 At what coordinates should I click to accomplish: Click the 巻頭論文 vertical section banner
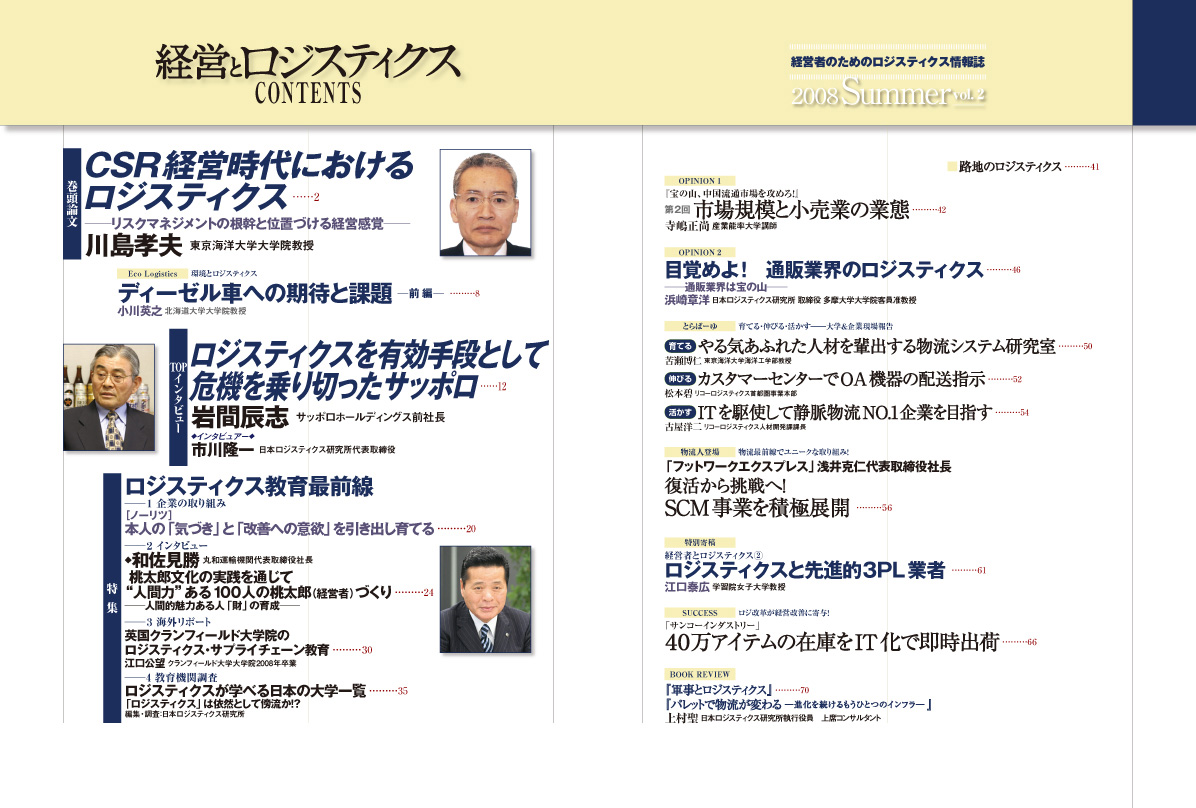coord(72,204)
